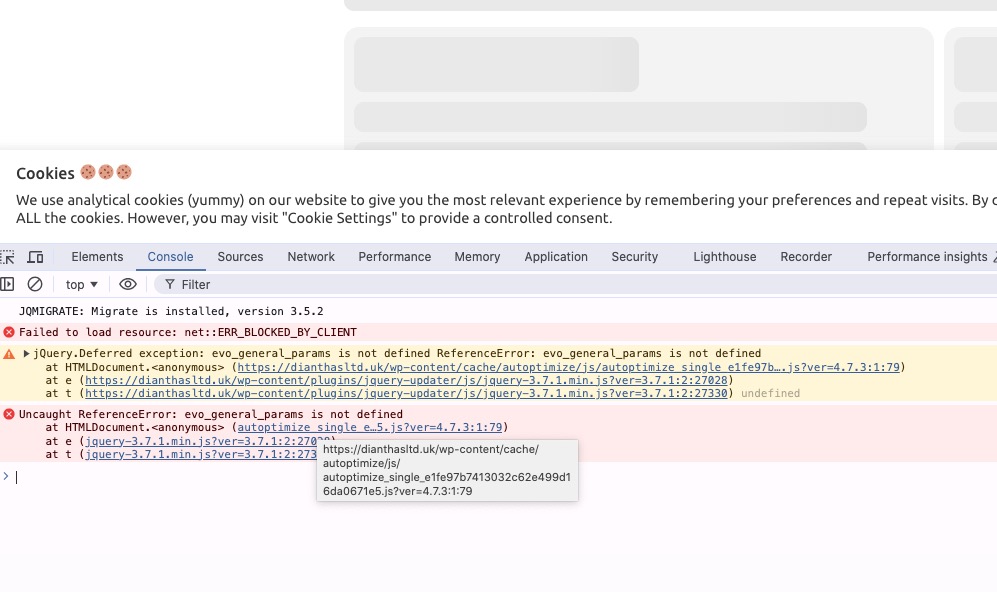Open the Recorder tab
The height and width of the screenshot is (592, 997).
[806, 257]
